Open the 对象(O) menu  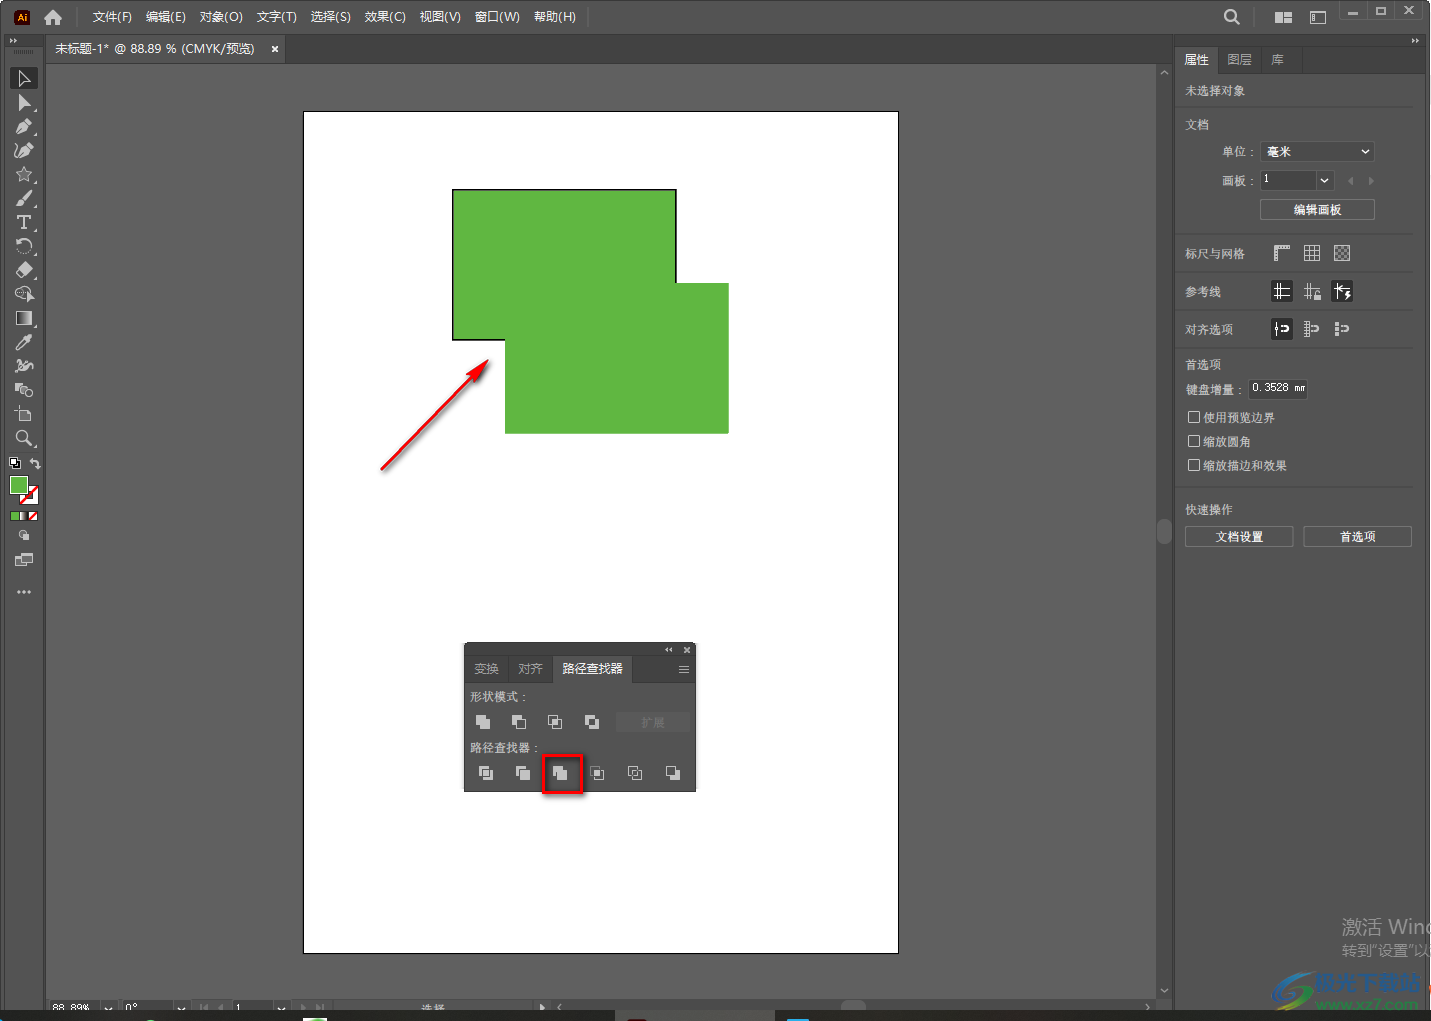221,17
